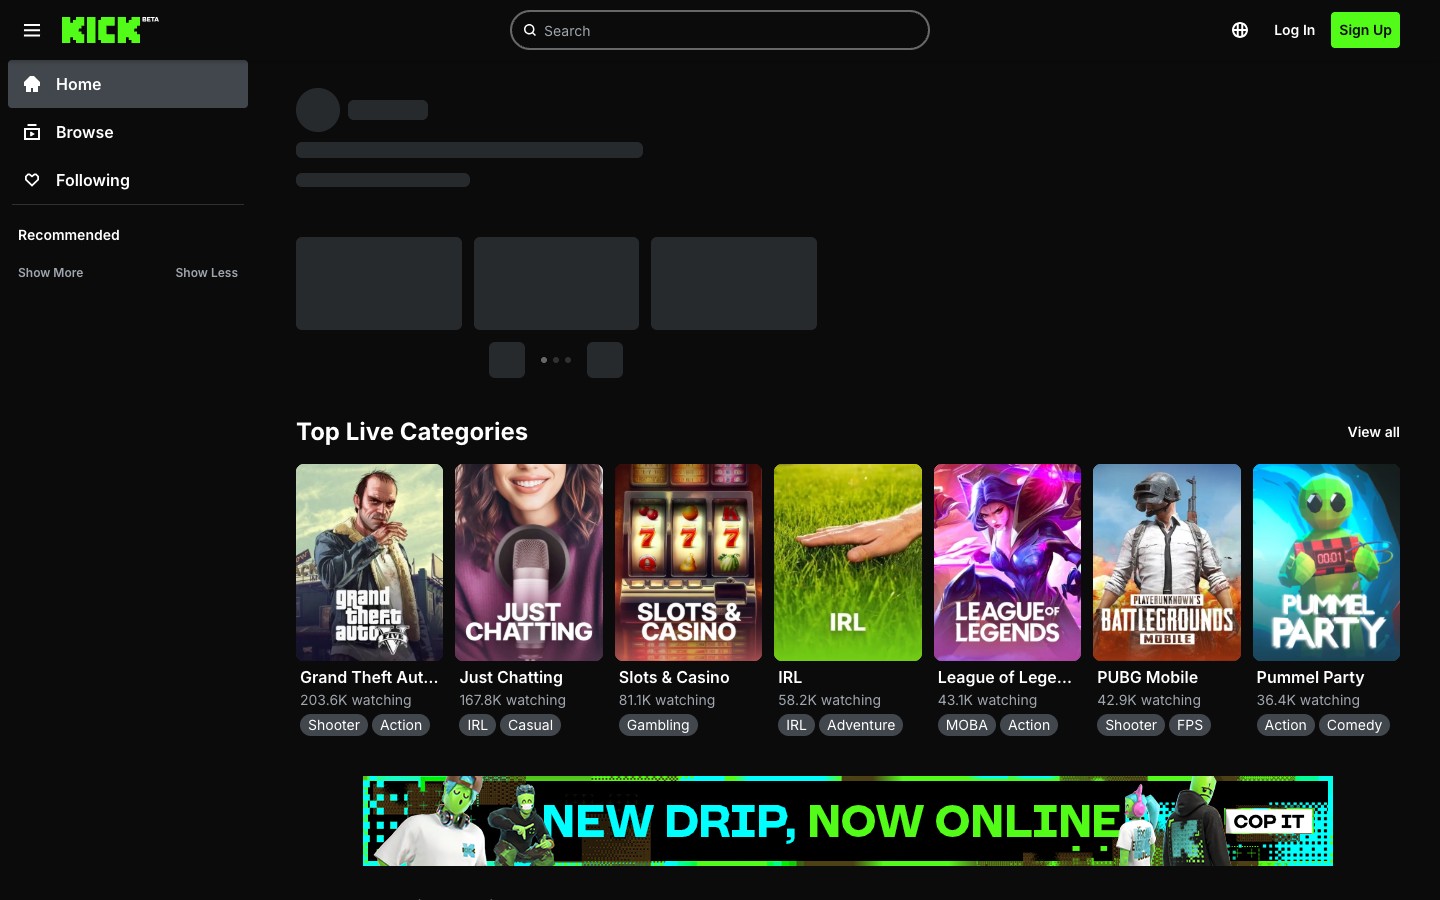Click Slots & Casino title text

(674, 677)
